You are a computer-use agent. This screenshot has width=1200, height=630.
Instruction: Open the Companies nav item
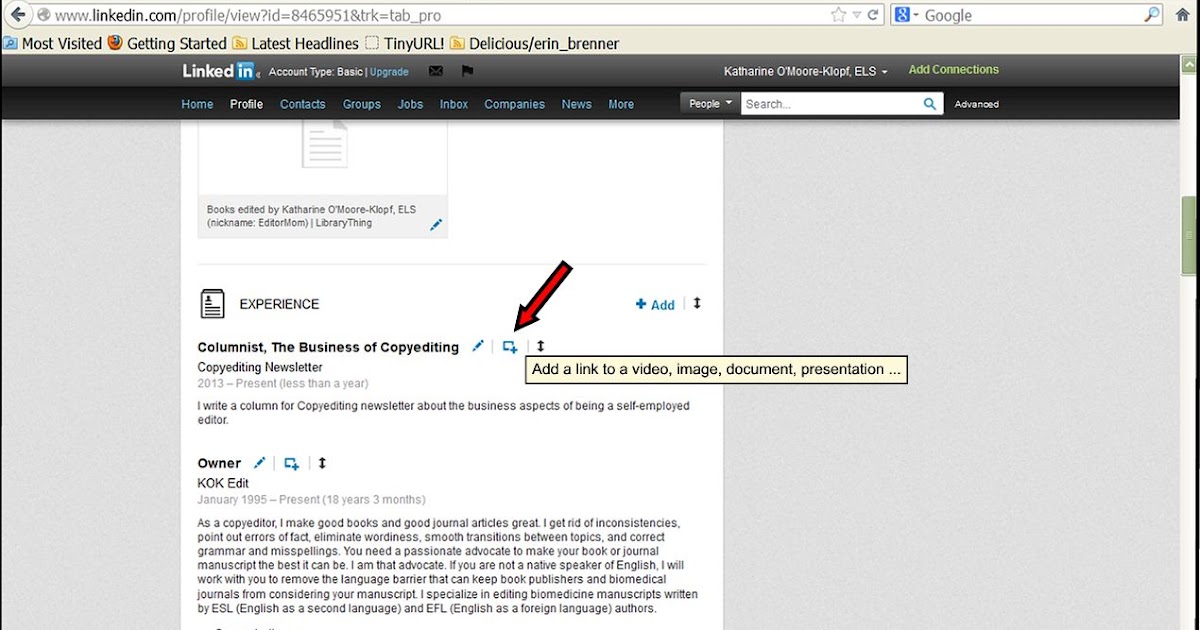click(x=515, y=104)
